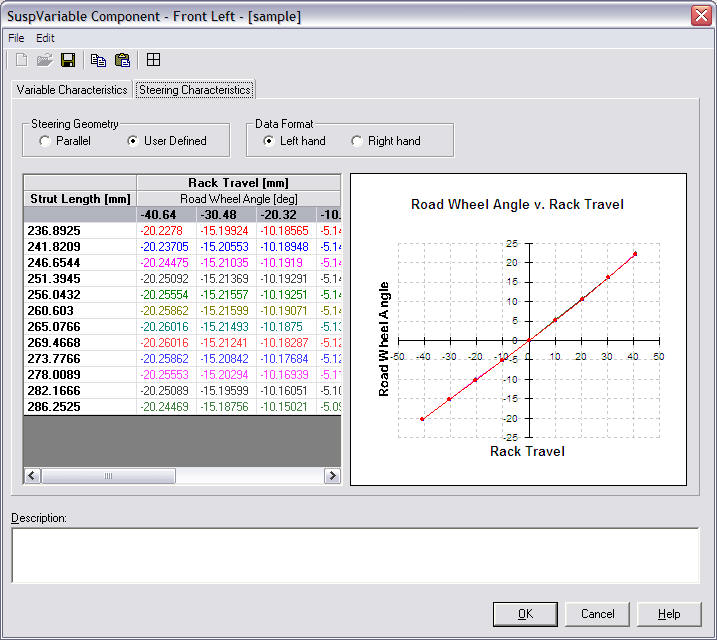Click the Paste clipboard icon
The image size is (717, 640).
point(122,60)
